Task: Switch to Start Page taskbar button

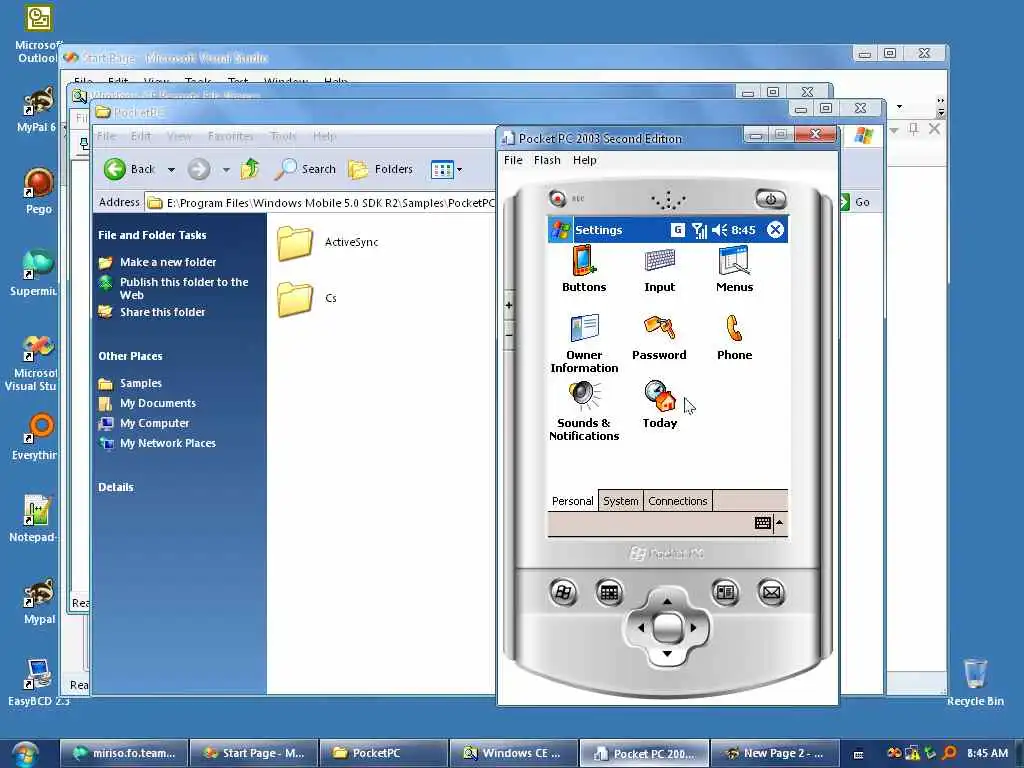Action: (253, 753)
